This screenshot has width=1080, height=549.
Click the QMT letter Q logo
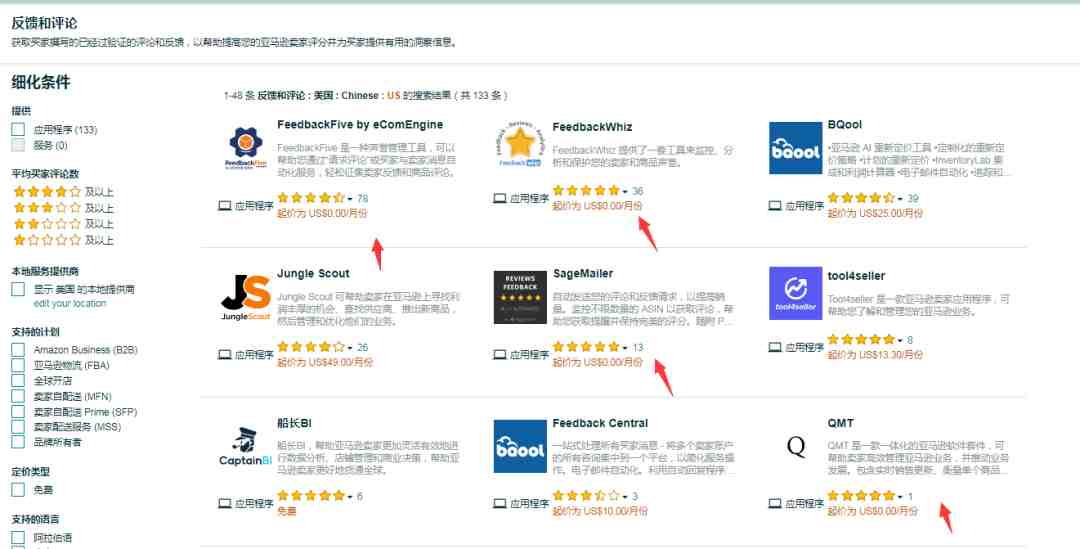(x=796, y=446)
